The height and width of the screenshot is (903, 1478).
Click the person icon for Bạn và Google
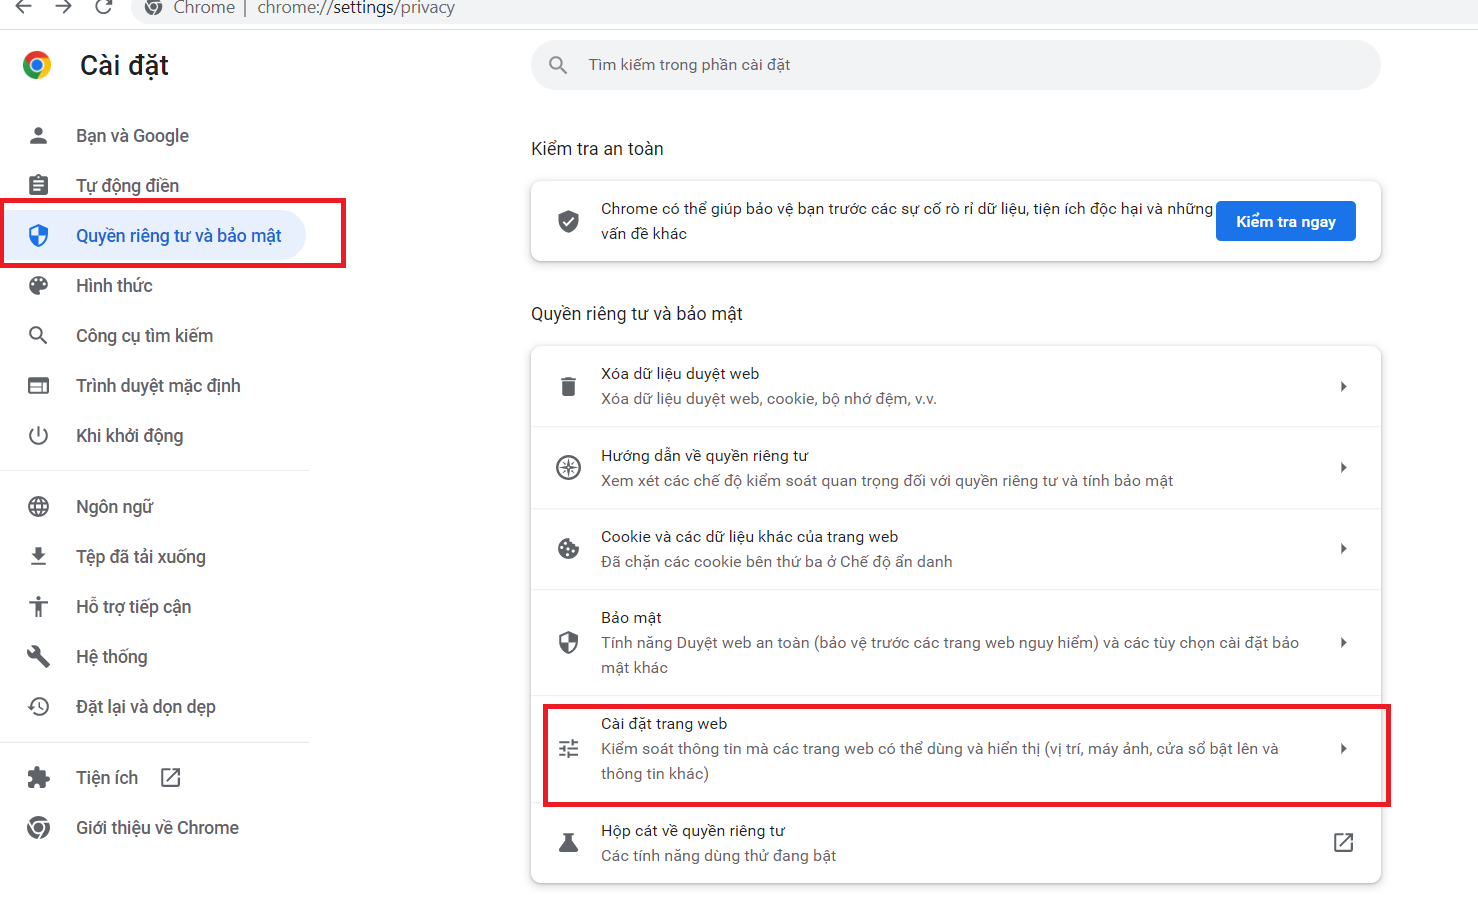click(38, 135)
